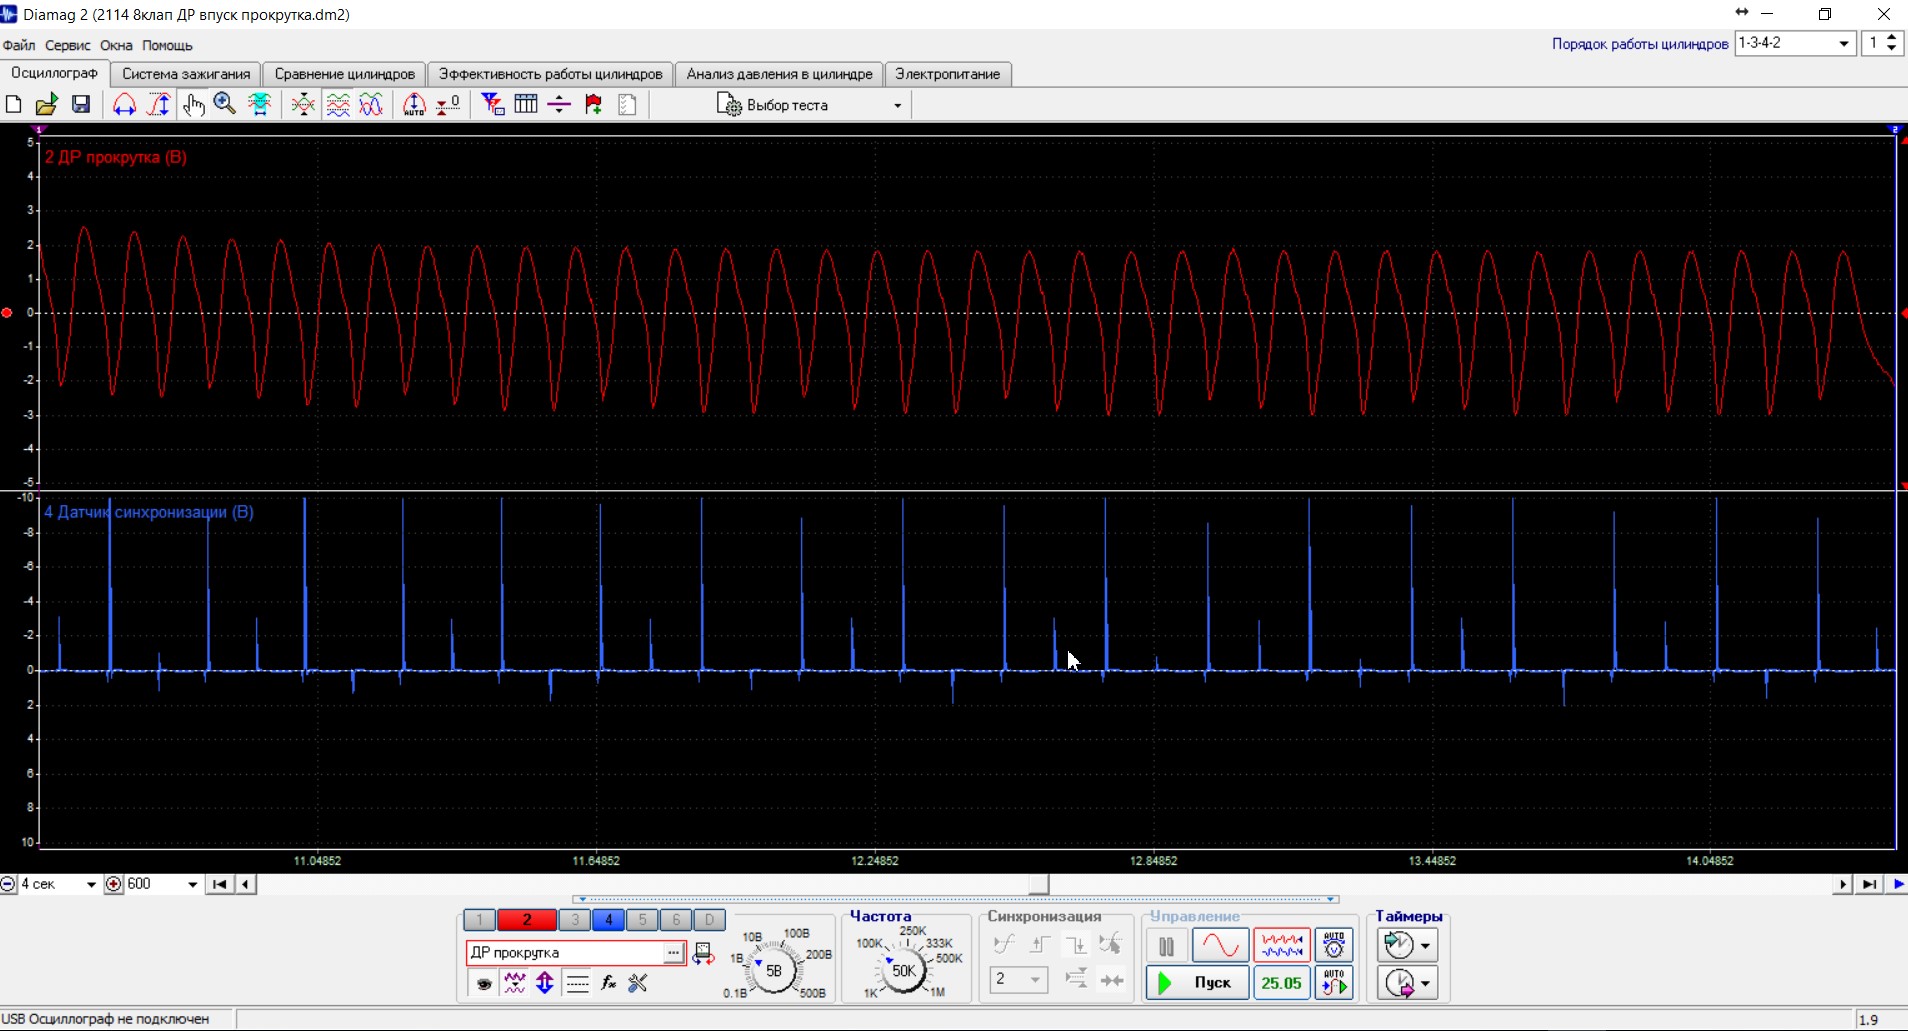Select the magnifier zoom tool
Image resolution: width=1908 pixels, height=1031 pixels.
[x=225, y=105]
